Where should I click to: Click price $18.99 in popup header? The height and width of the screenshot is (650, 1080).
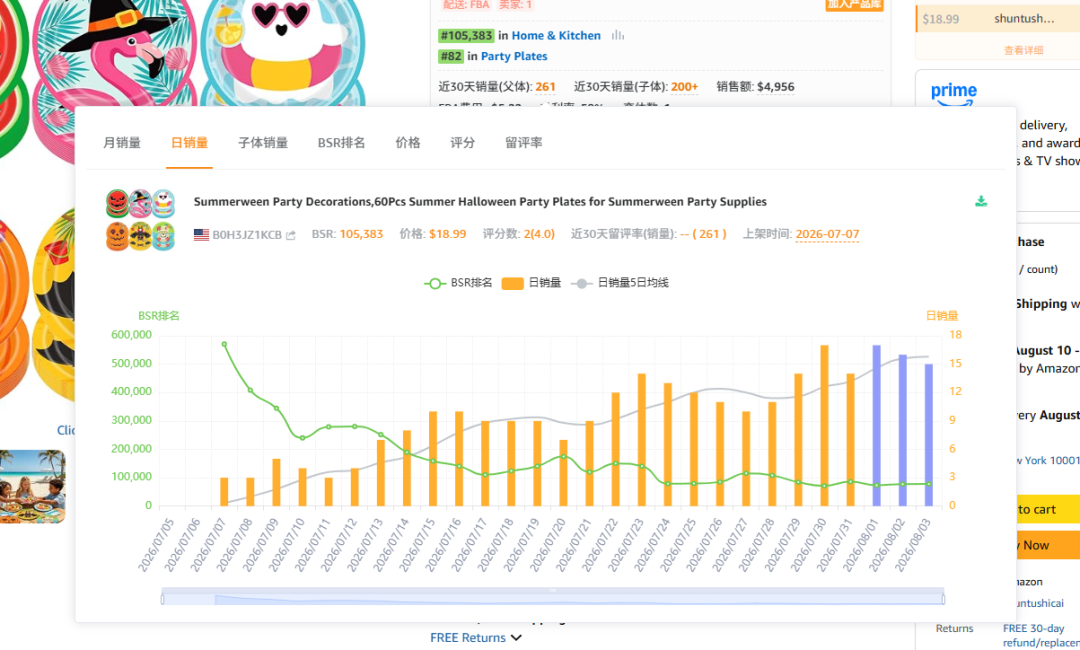448,234
